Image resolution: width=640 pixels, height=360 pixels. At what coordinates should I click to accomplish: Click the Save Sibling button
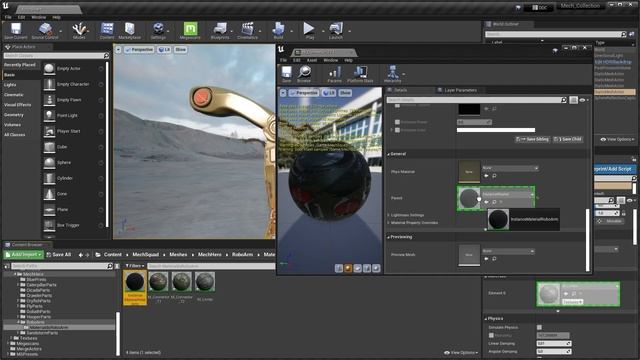tap(533, 139)
